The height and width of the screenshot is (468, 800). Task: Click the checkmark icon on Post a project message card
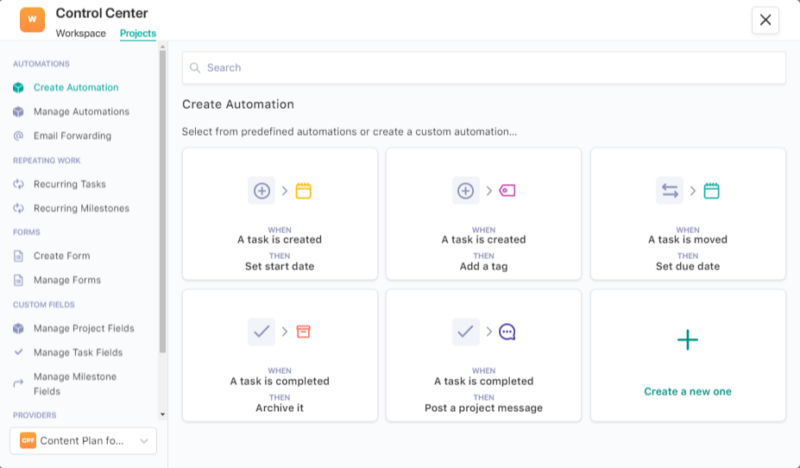pos(465,332)
